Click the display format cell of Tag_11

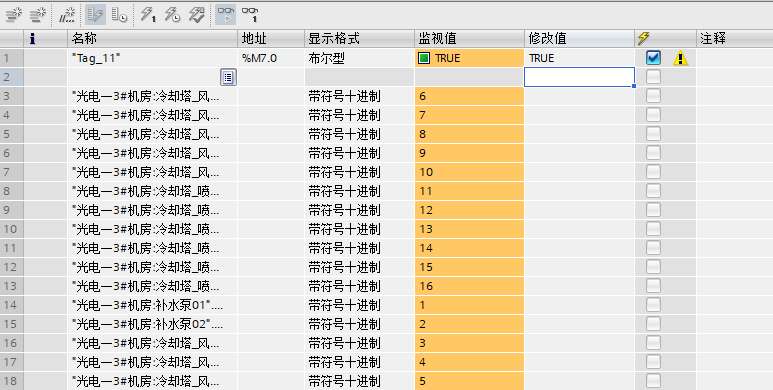[x=359, y=58]
